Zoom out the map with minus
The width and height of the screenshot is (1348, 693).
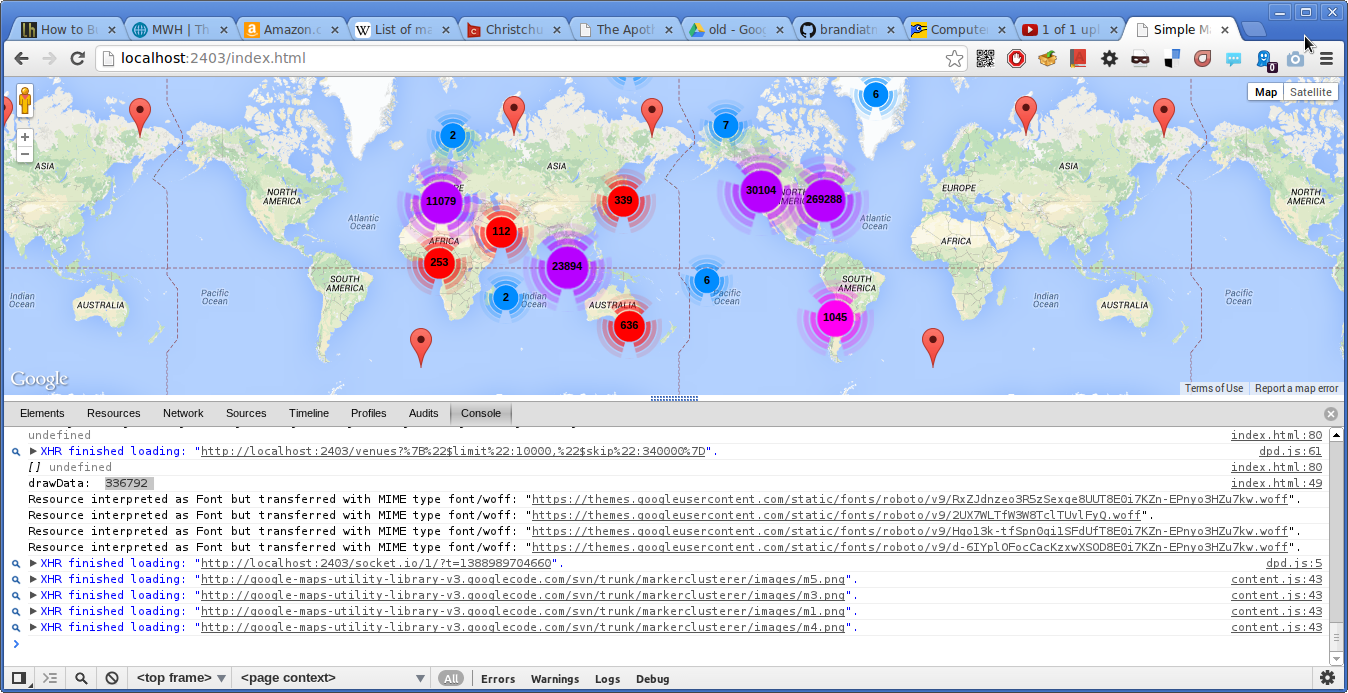[25, 154]
